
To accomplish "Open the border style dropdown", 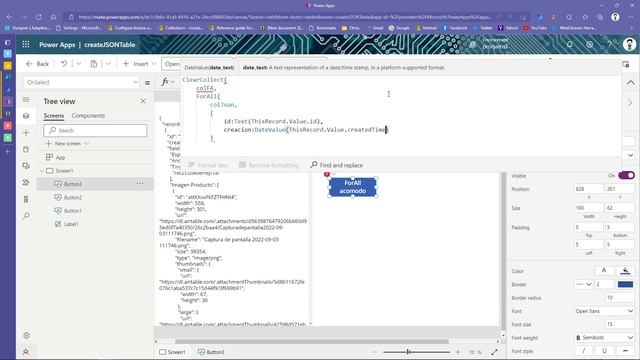I will [584, 284].
